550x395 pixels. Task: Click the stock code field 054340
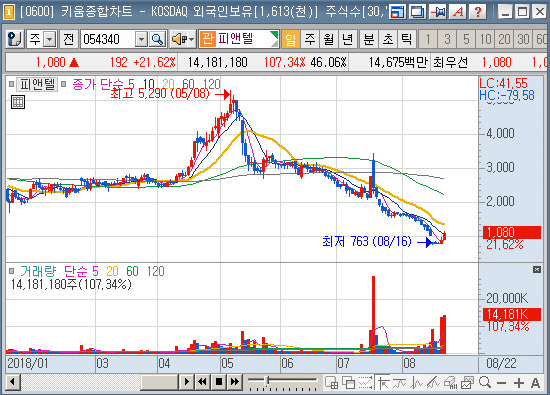(107, 39)
